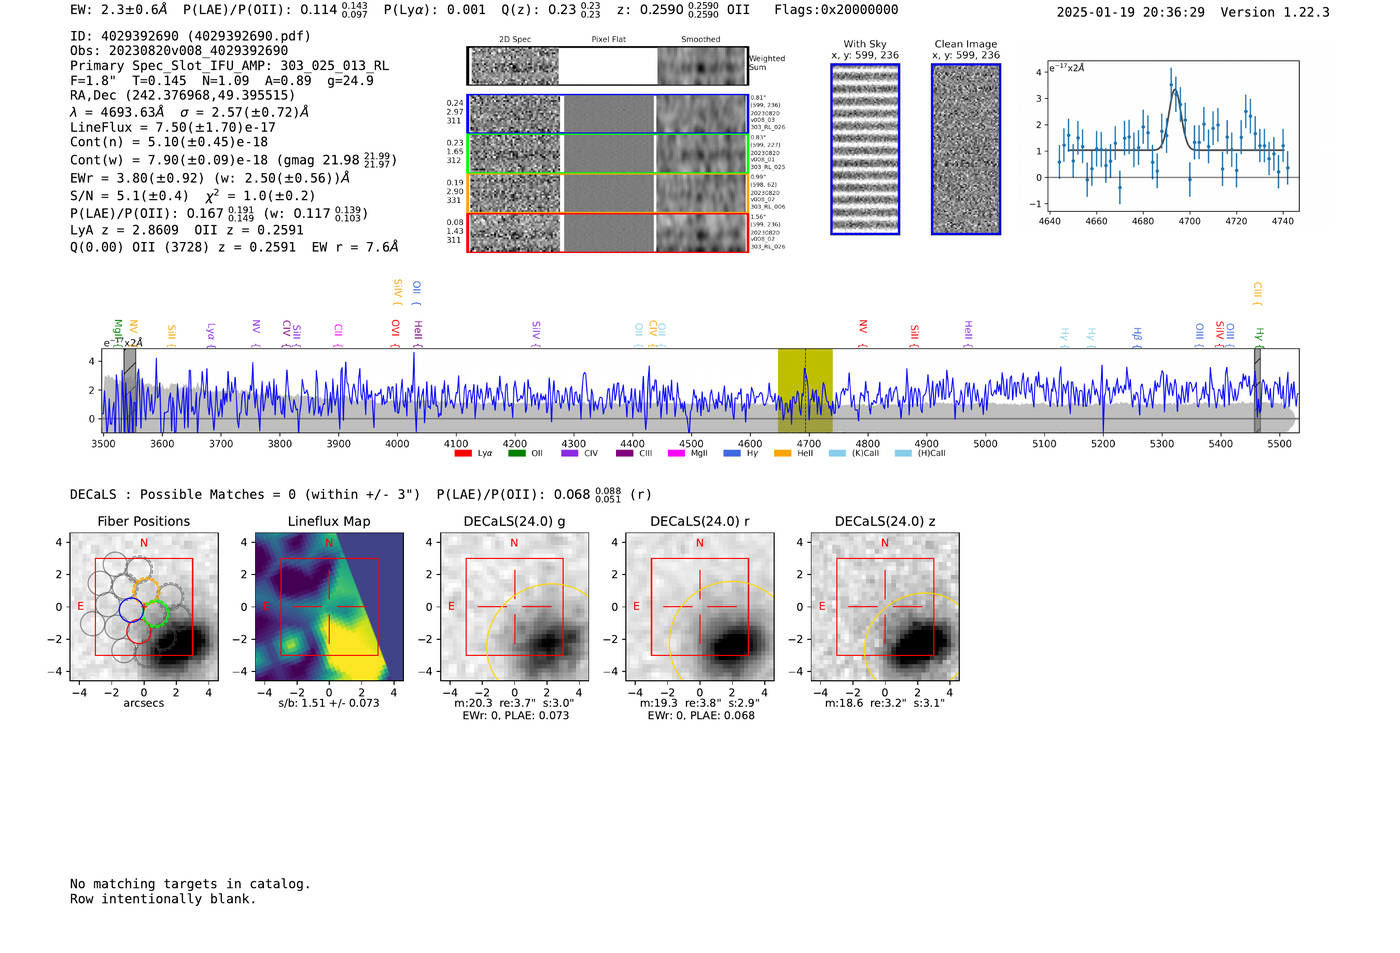
Task: Click the m:20.3 re:3.7" s:3.0" caption
Action: [x=514, y=703]
